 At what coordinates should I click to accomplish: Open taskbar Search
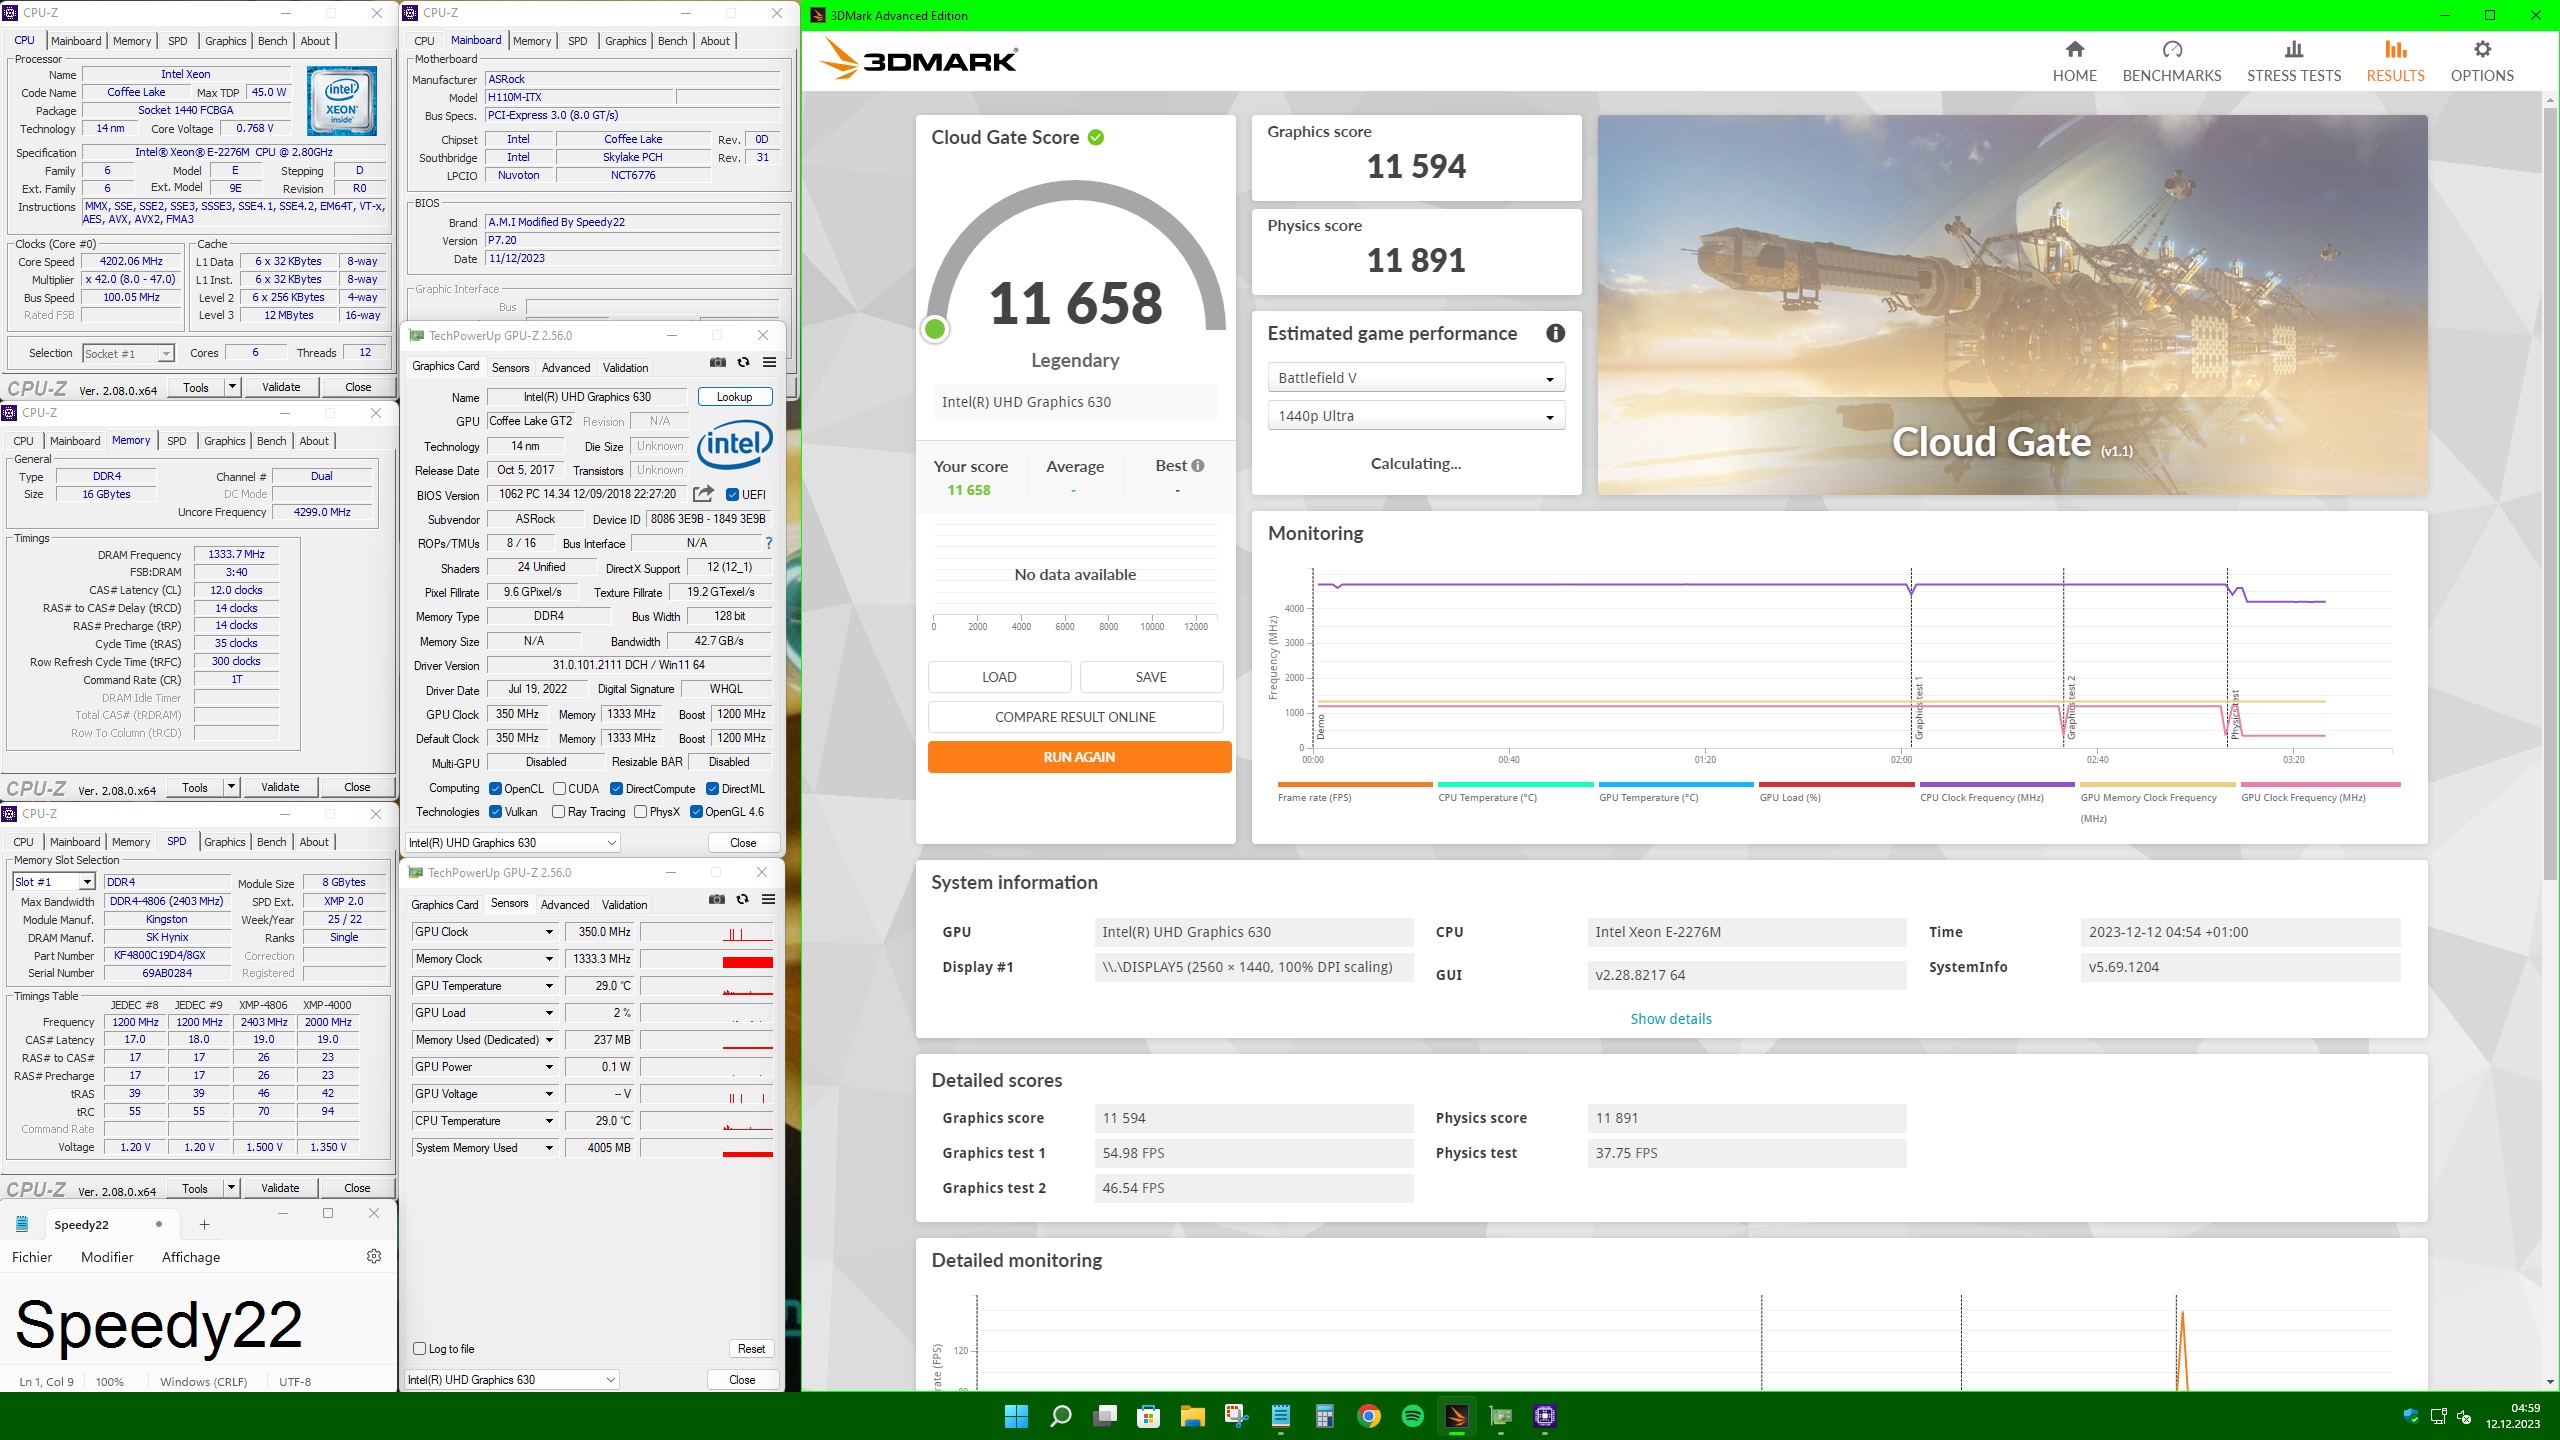[1060, 1416]
